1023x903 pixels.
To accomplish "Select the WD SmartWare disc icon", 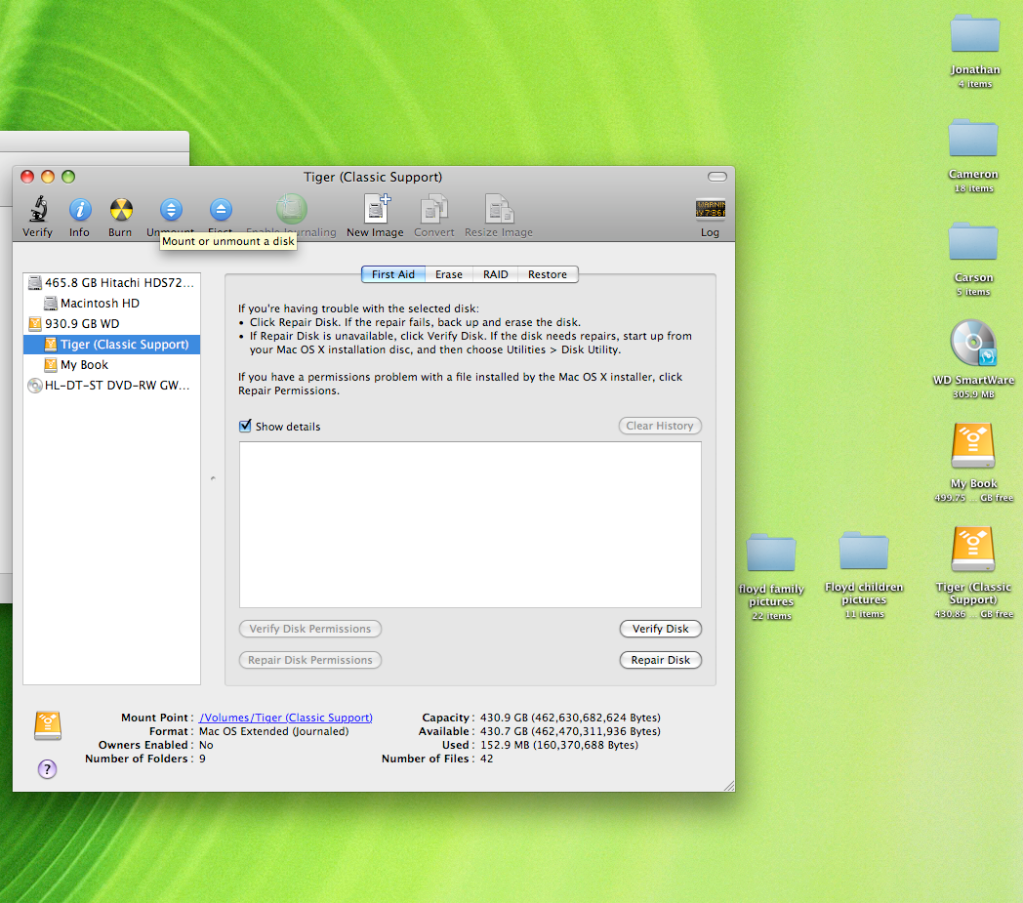I will click(973, 343).
